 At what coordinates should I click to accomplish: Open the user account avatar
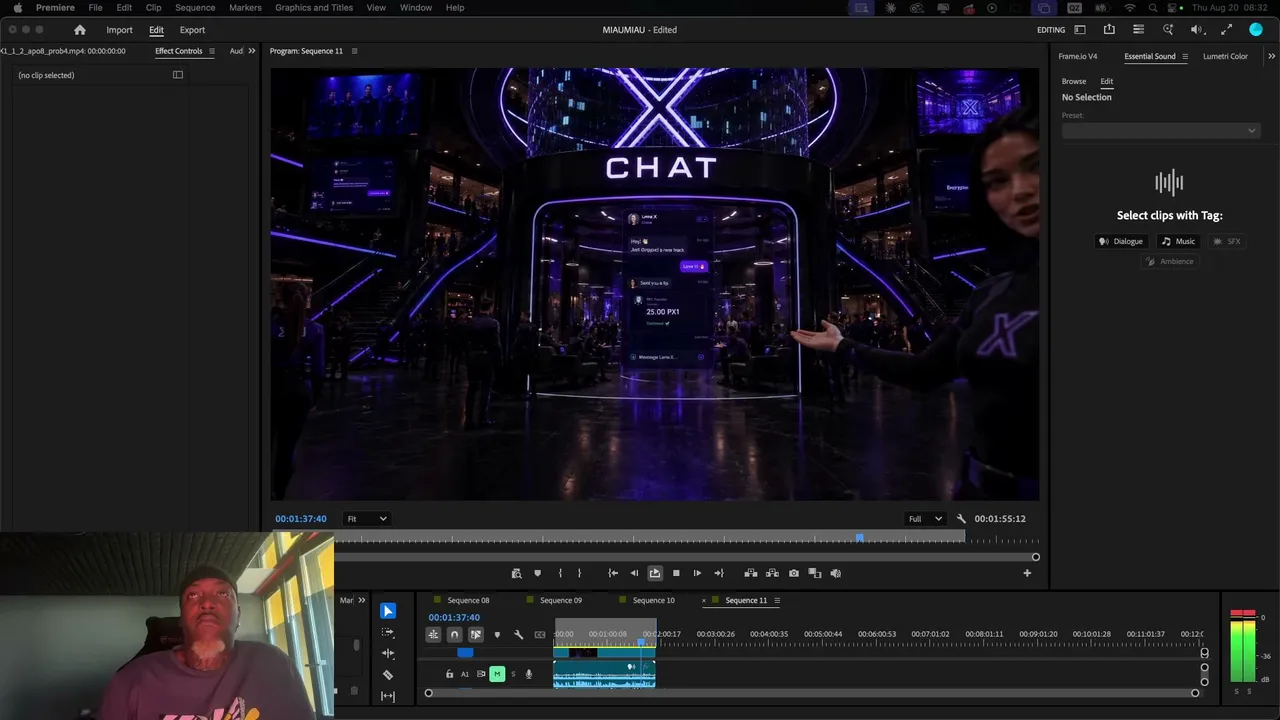coord(1256,30)
